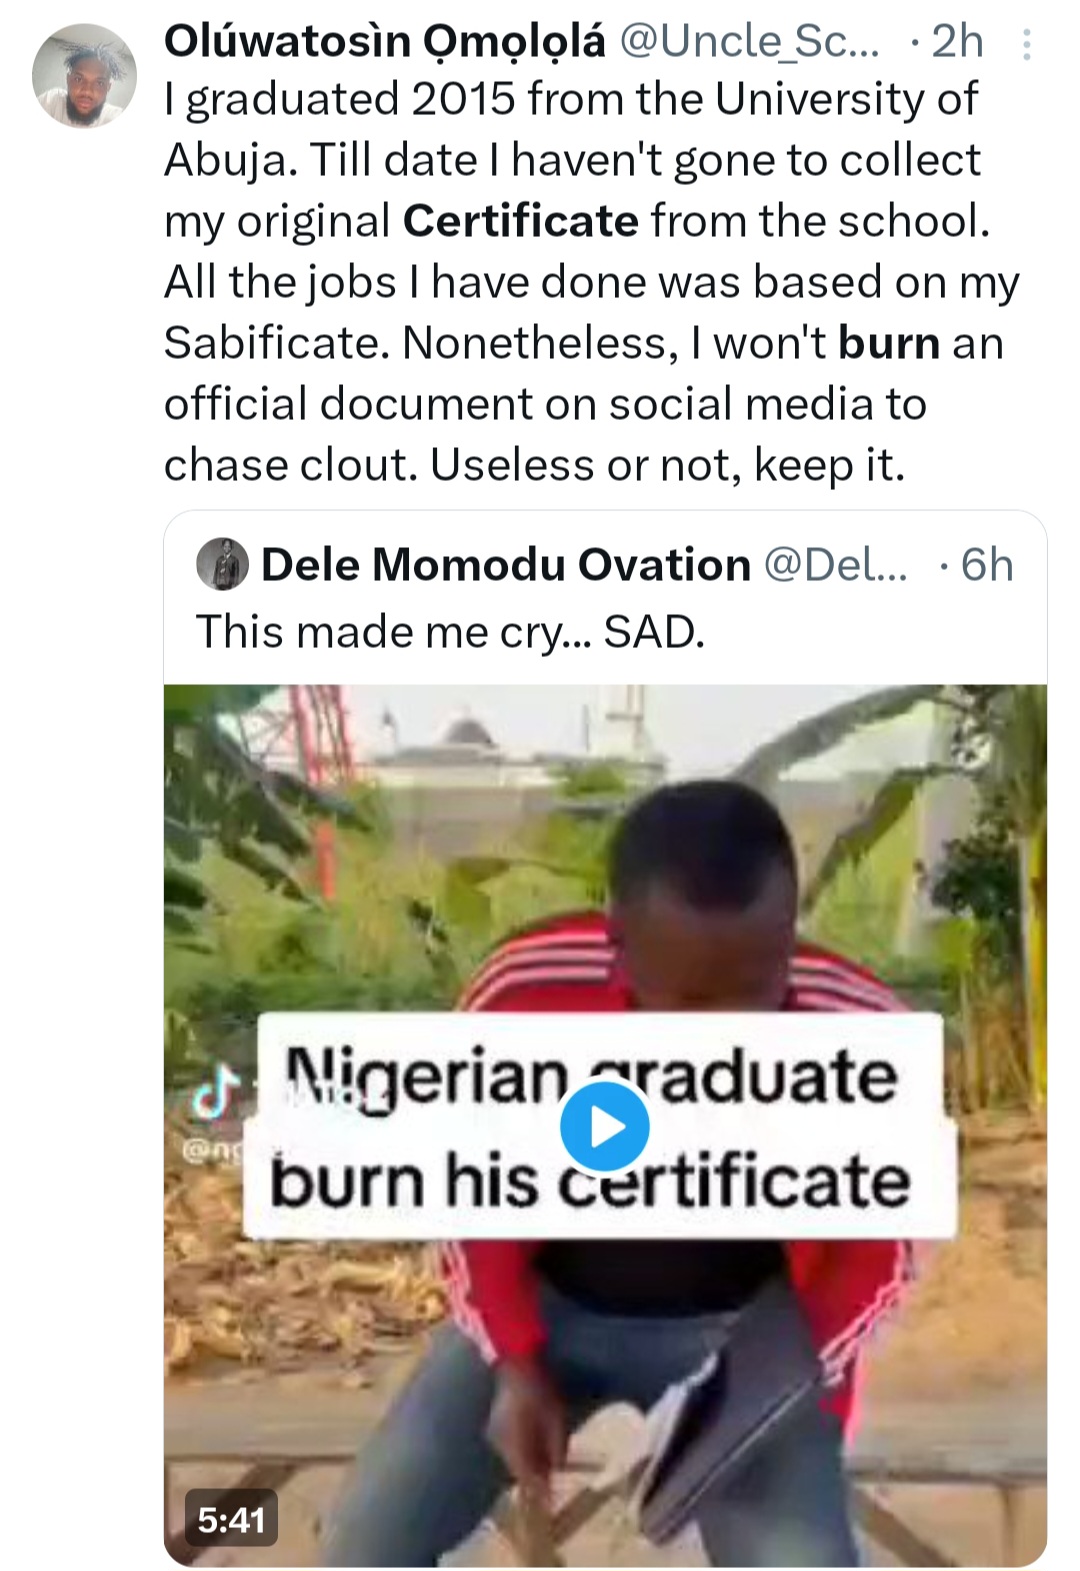Tap the bold word burn in tweet
The image size is (1080, 1571).
pyautogui.click(x=888, y=343)
